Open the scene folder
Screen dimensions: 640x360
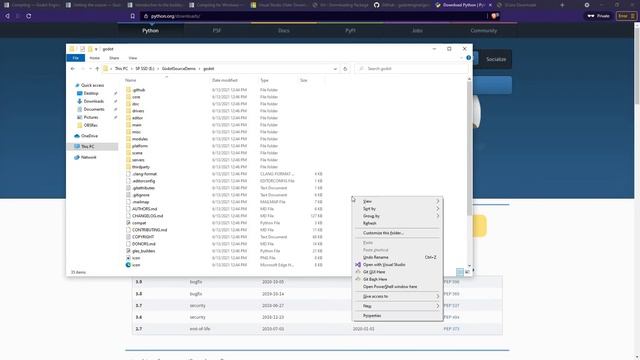pyautogui.click(x=137, y=153)
